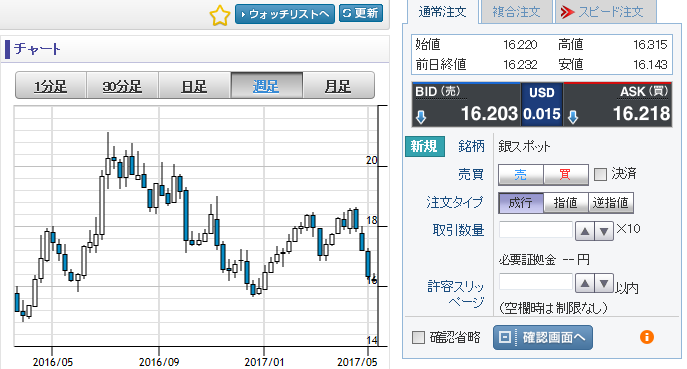This screenshot has height=369, width=687.
Task: Increase 取引数量 with up arrow
Action: 585,231
